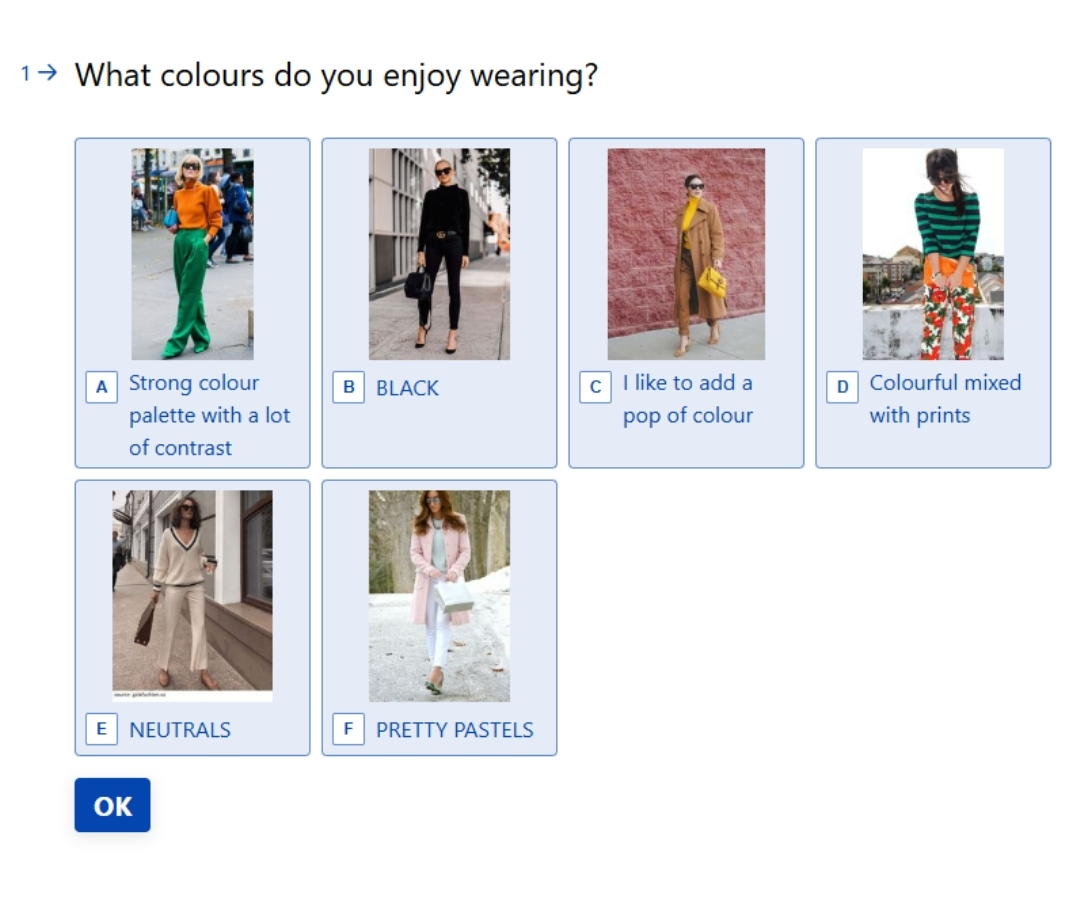This screenshot has width=1080, height=900.
Task: Click the 'Colourful mixed with prints' label
Action: coord(945,399)
